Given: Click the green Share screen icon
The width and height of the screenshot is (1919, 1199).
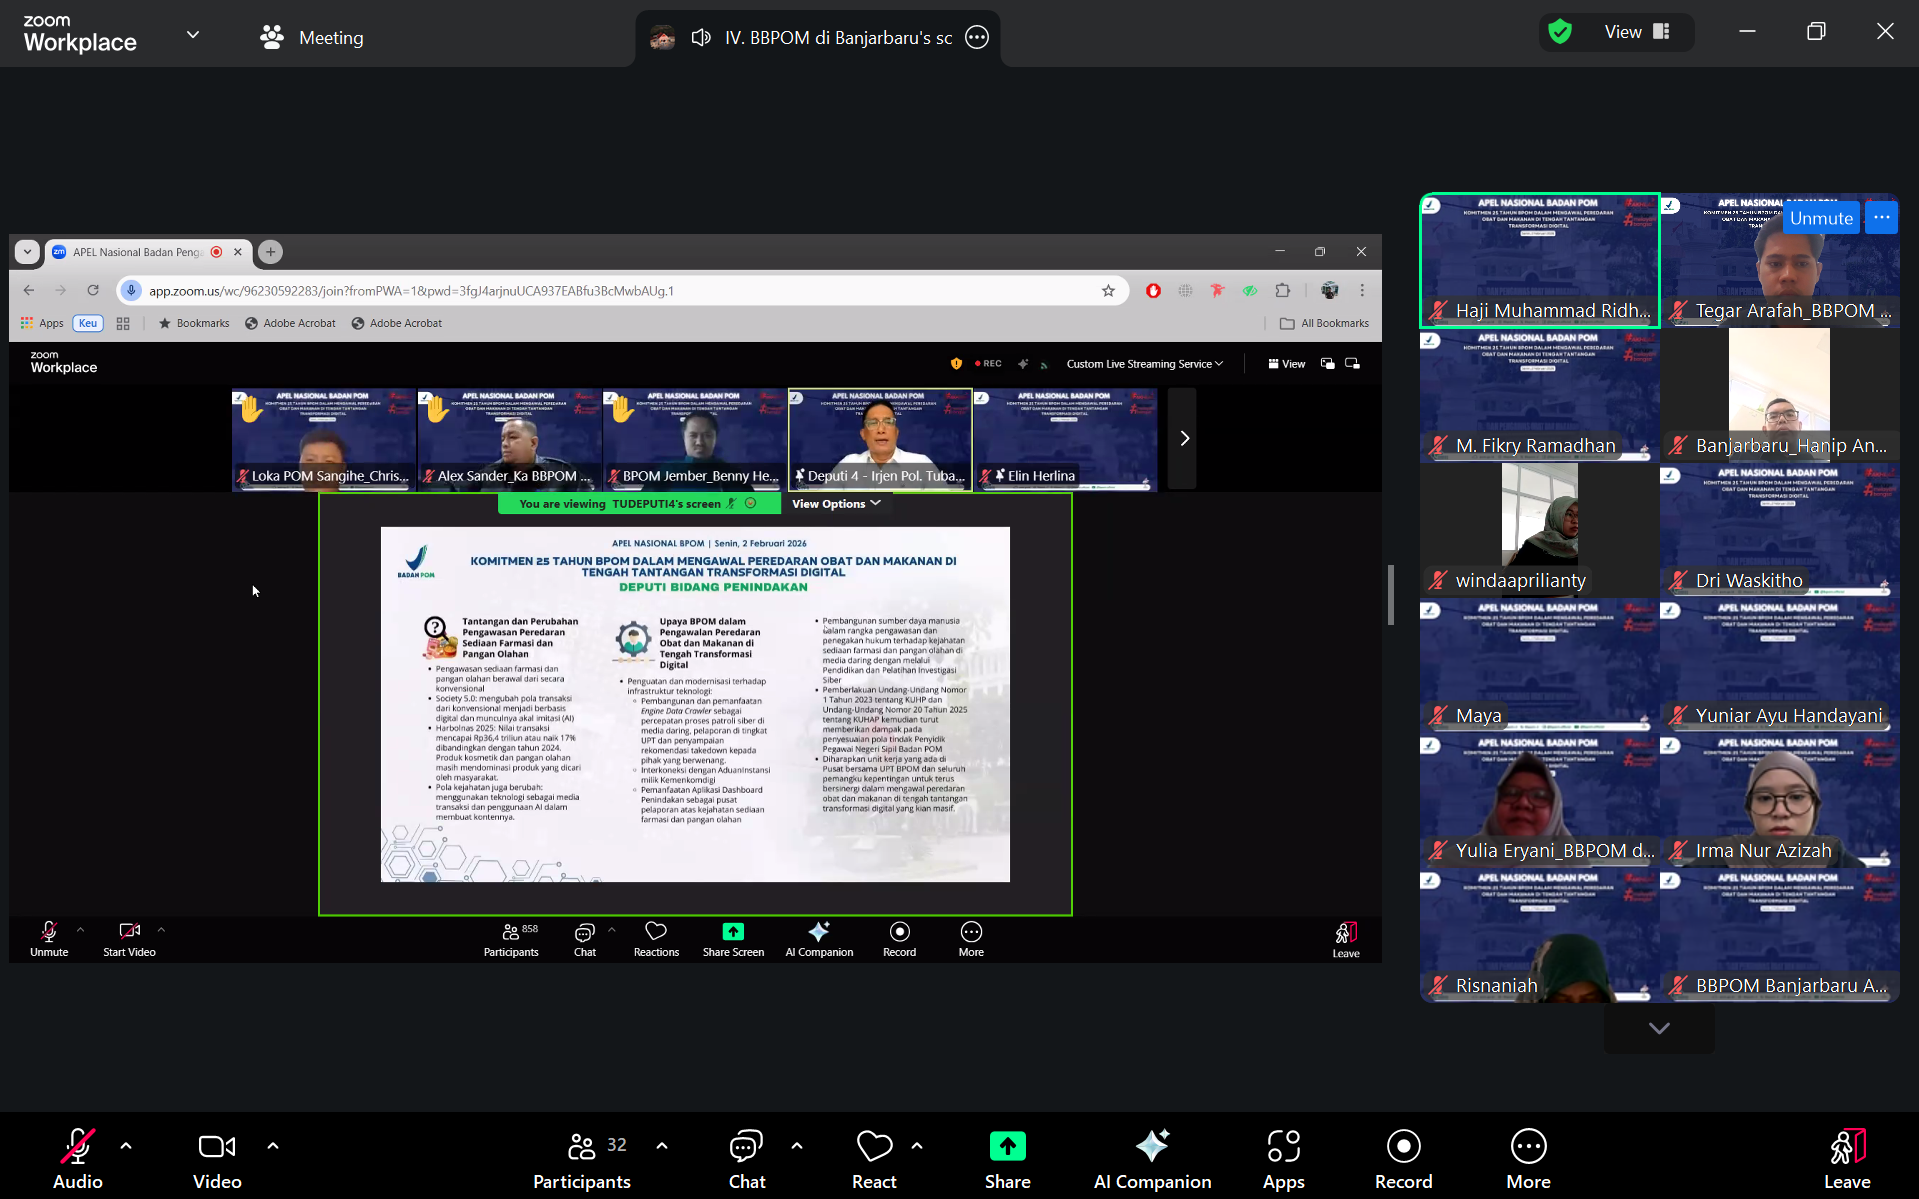Looking at the screenshot, I should [x=1007, y=1147].
